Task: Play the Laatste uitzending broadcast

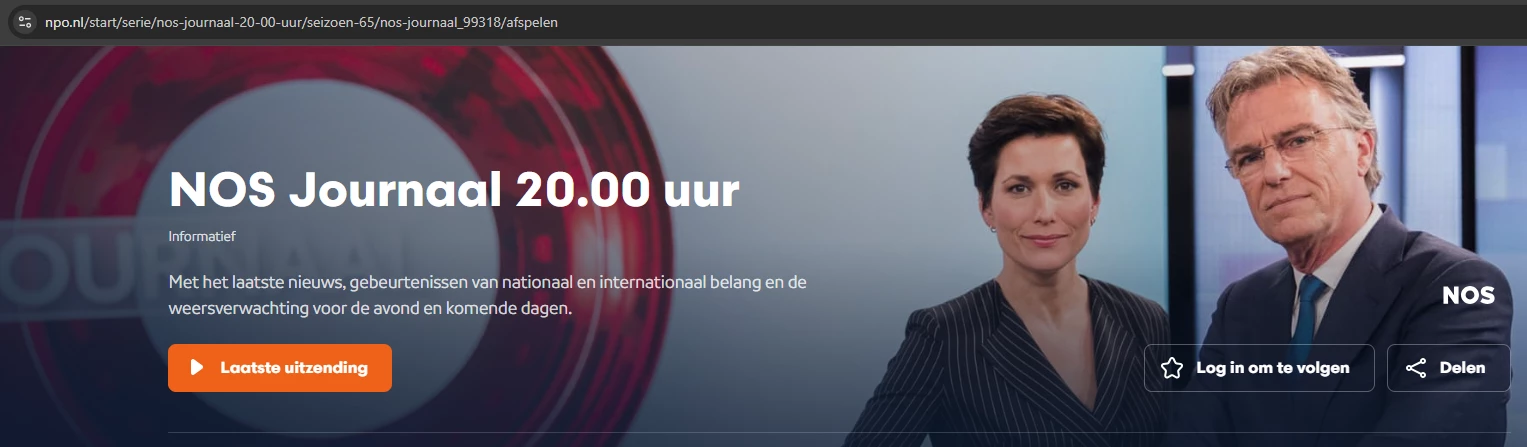Action: pos(280,368)
